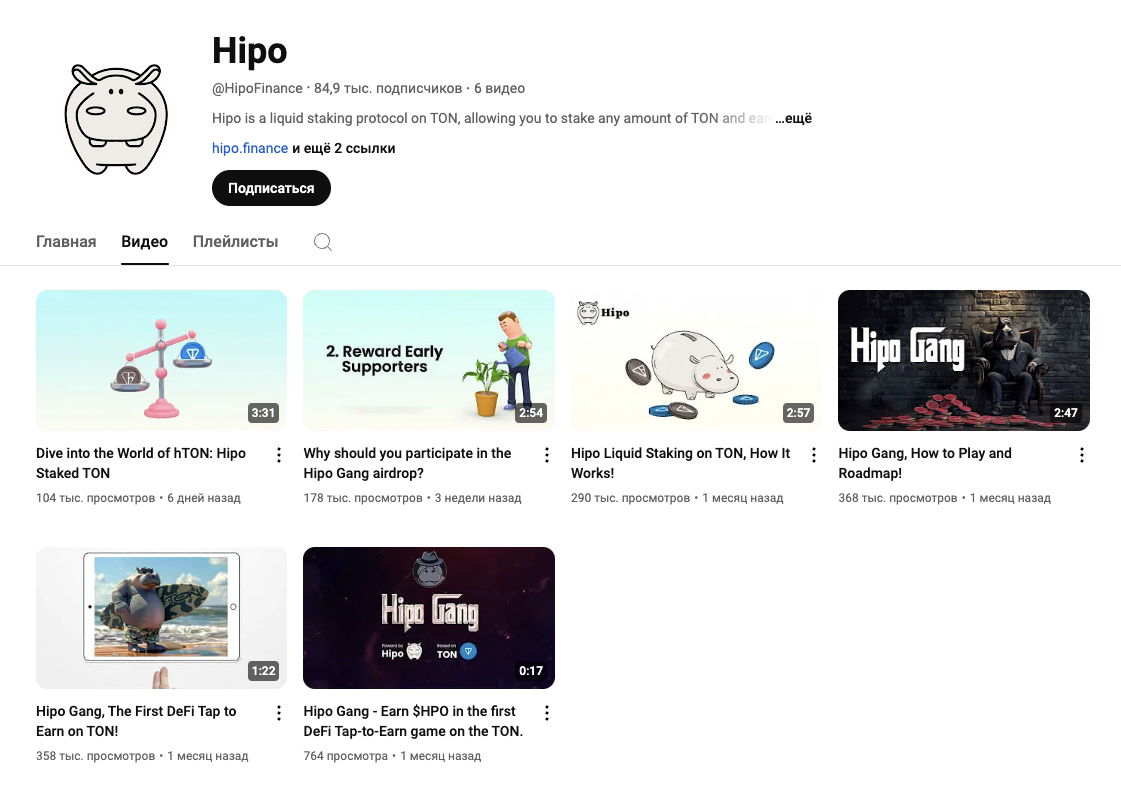Open the scales thumbnail video (3:31)

[162, 360]
